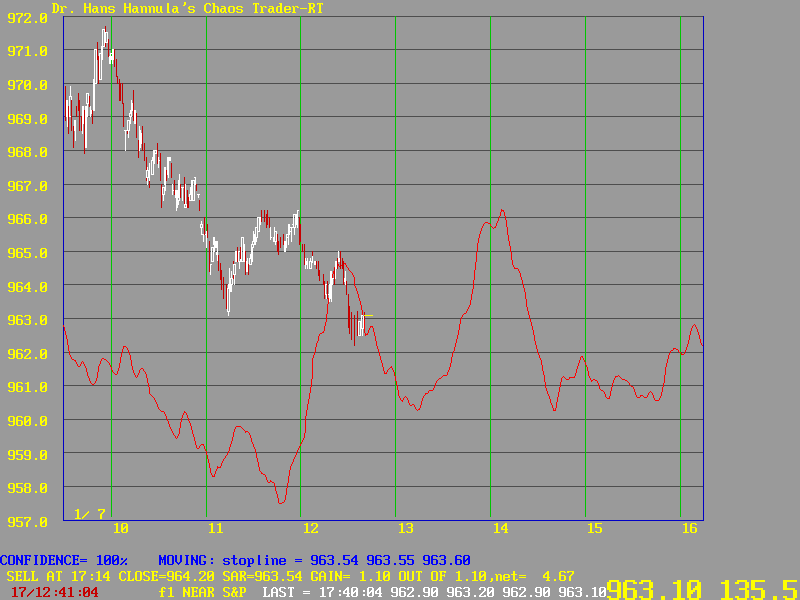
Task: Click the 963.0 price axis label
Action: [27, 320]
